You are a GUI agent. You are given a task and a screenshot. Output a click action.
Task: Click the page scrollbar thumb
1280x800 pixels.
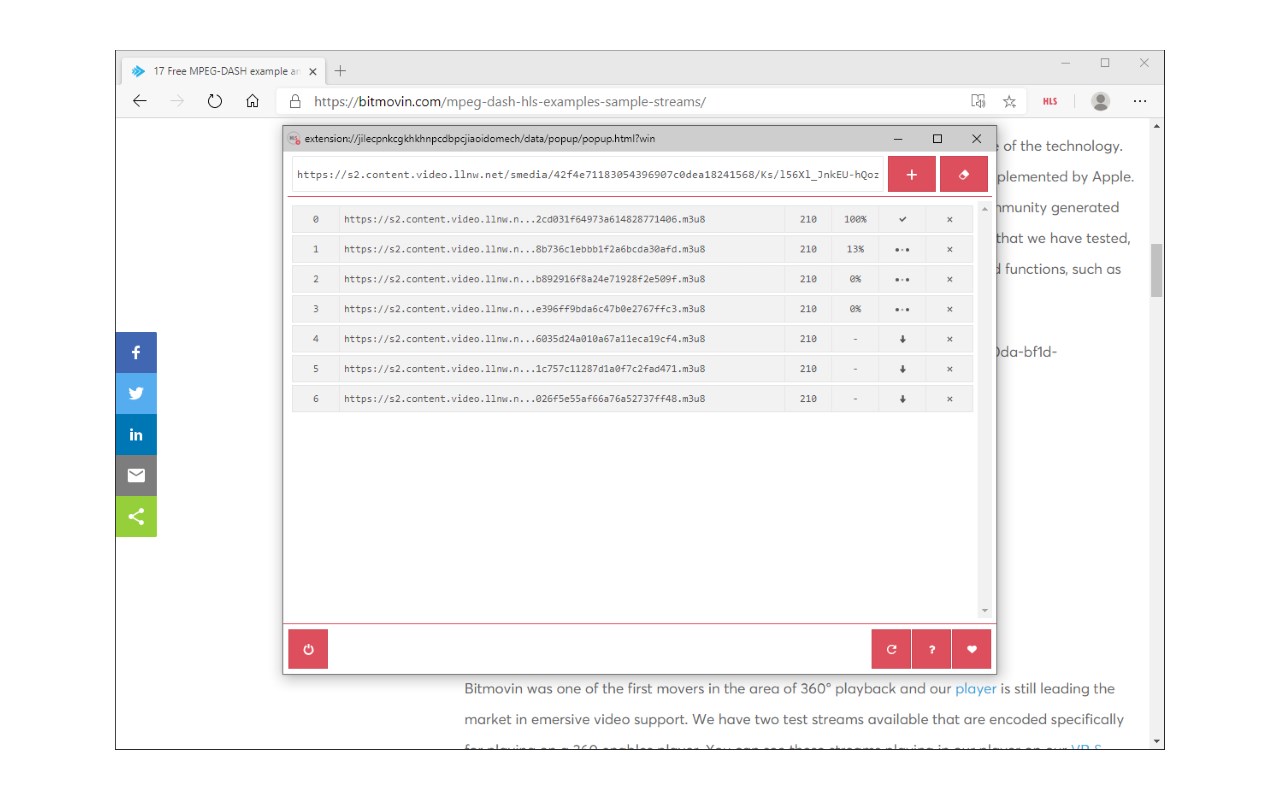[x=1157, y=270]
